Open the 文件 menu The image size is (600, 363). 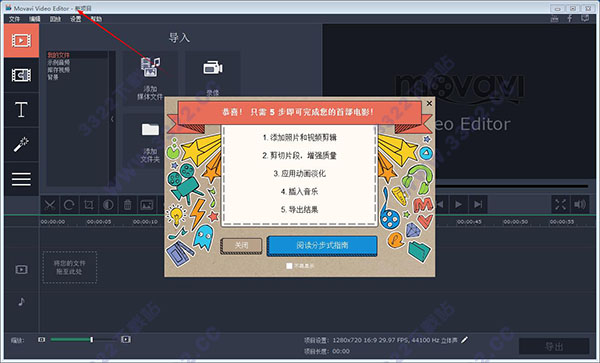14,19
